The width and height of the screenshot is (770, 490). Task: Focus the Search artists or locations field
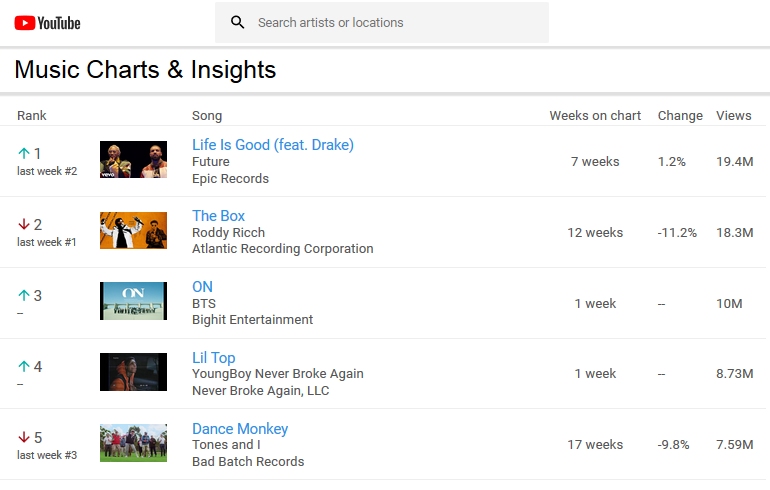point(382,23)
